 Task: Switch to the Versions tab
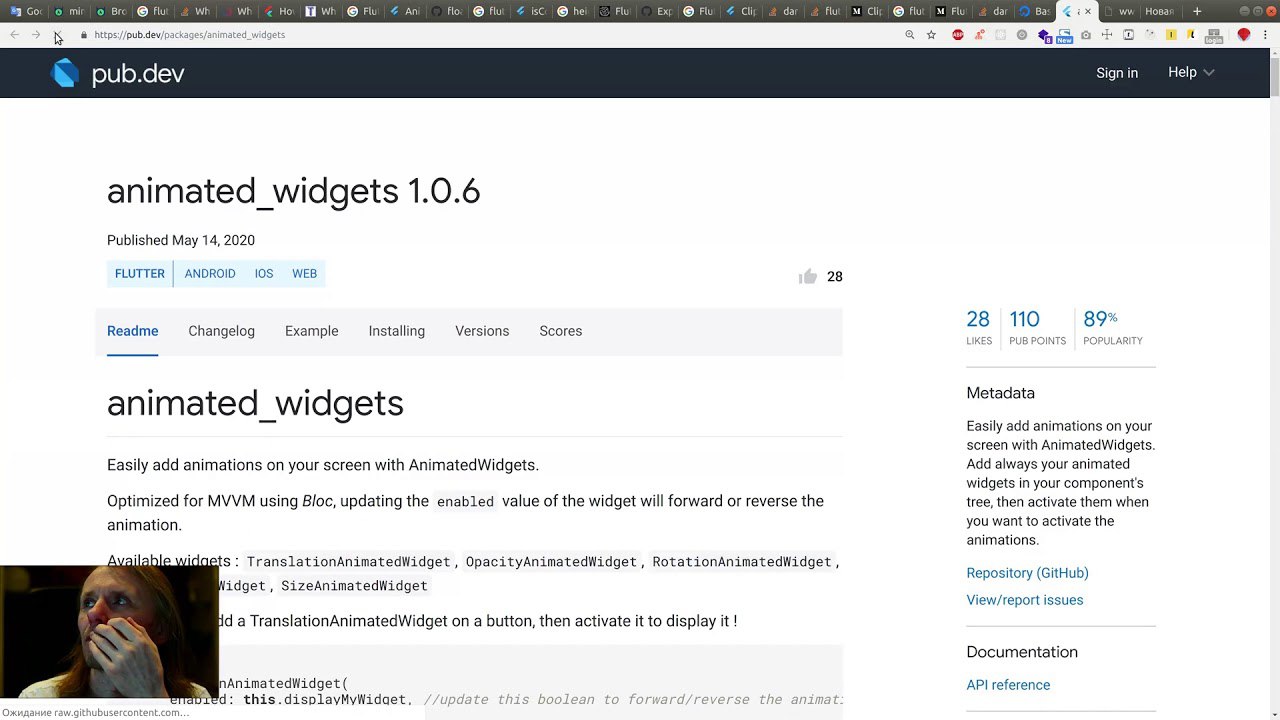point(482,331)
